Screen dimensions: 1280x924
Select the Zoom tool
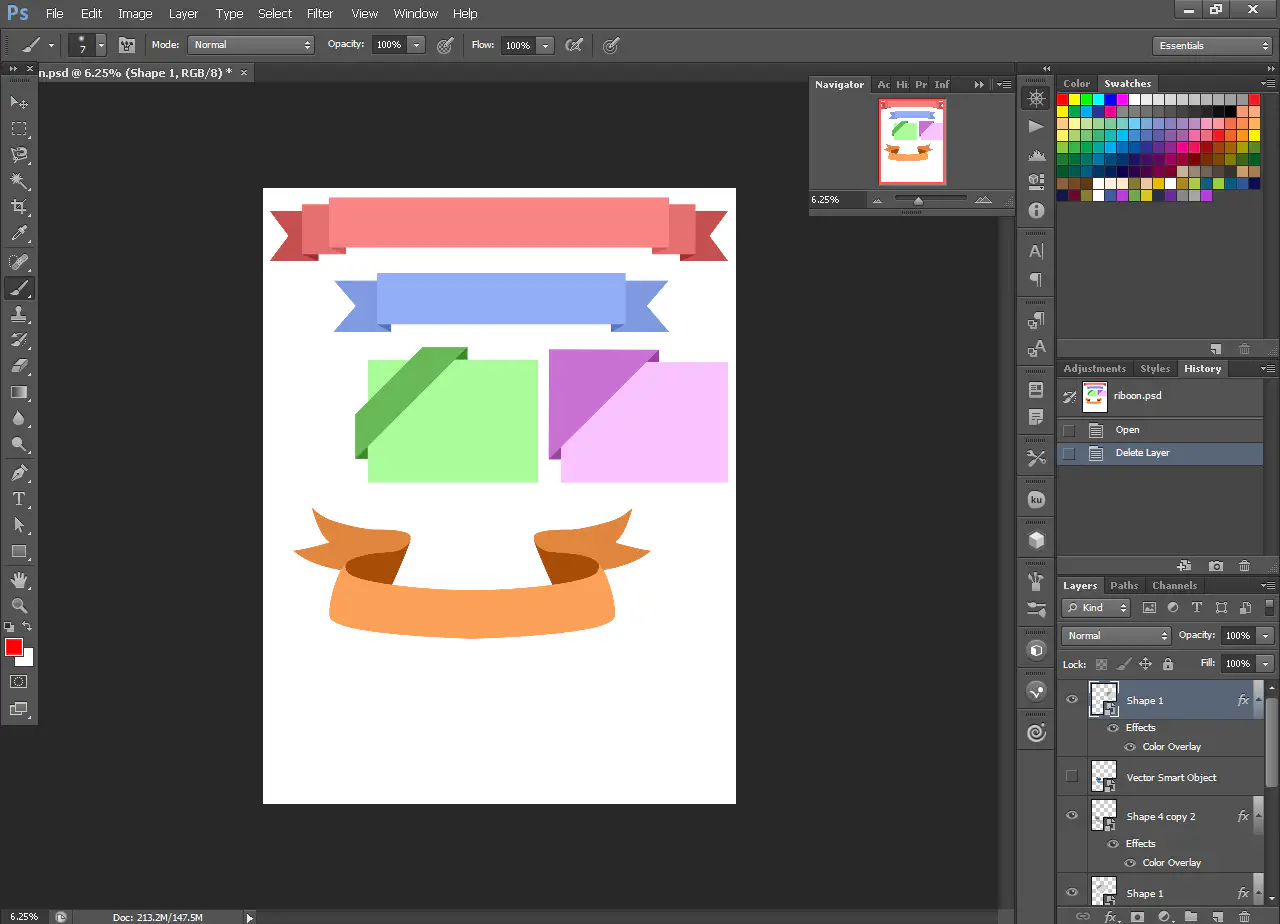click(19, 606)
